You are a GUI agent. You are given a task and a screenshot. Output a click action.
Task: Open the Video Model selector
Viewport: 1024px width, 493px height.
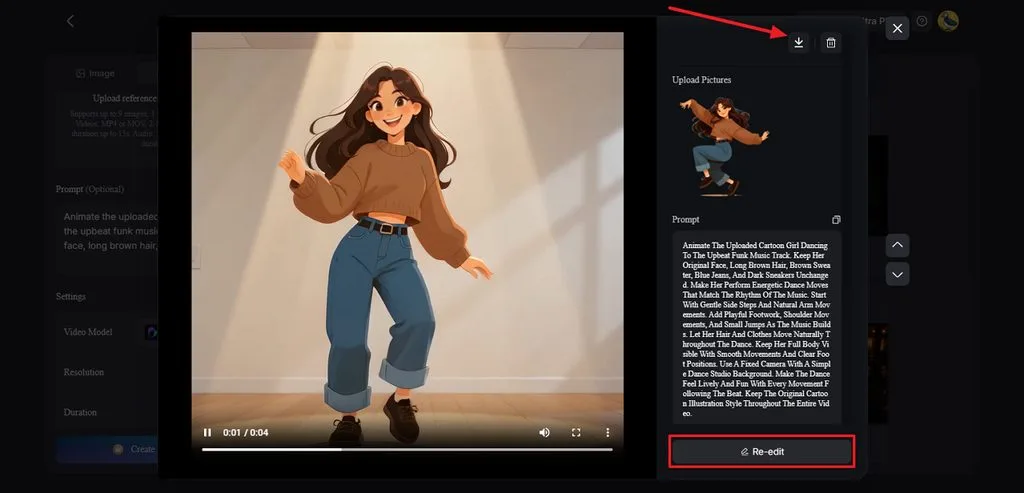[x=152, y=332]
